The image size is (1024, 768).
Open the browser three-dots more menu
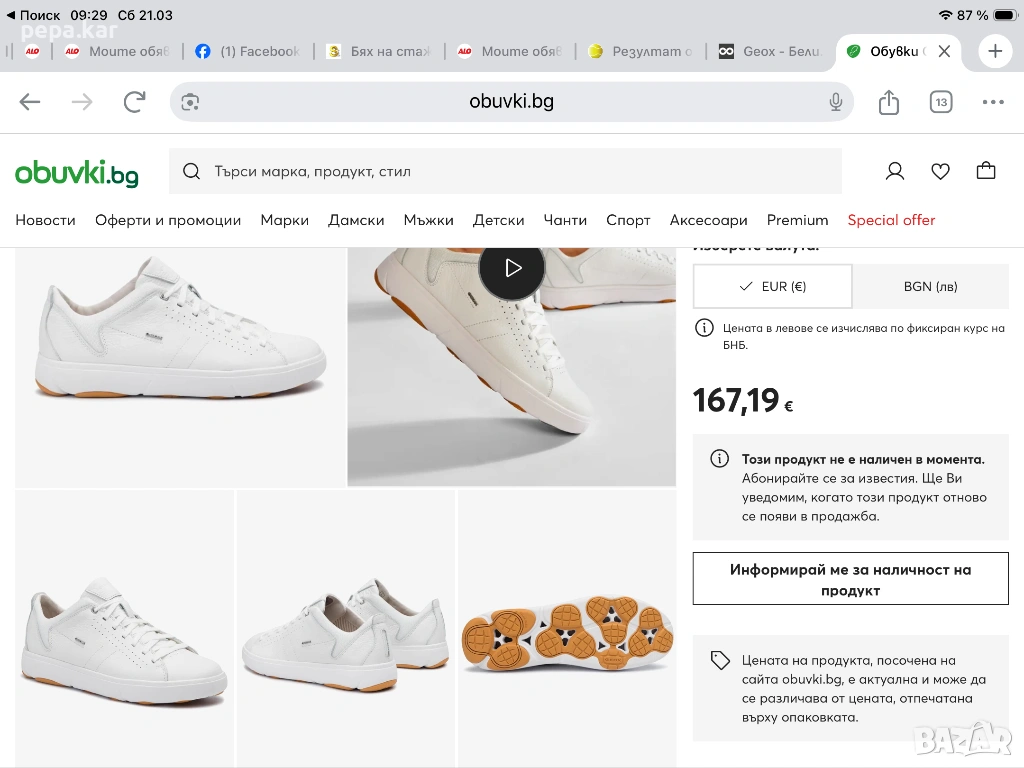point(993,102)
